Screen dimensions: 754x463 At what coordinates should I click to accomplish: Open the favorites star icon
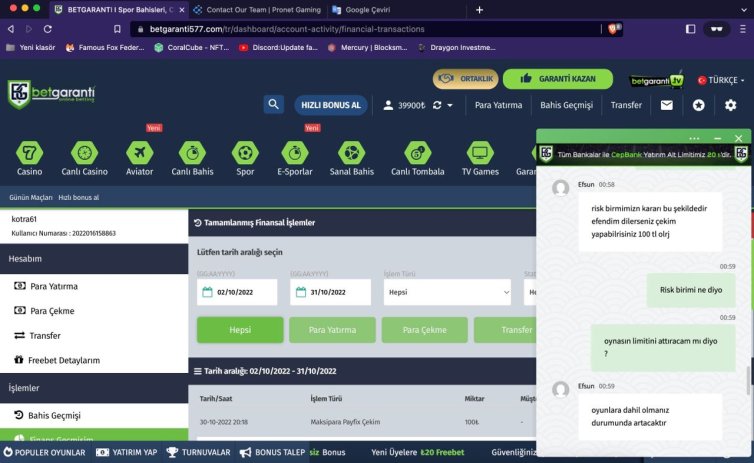coord(699,105)
